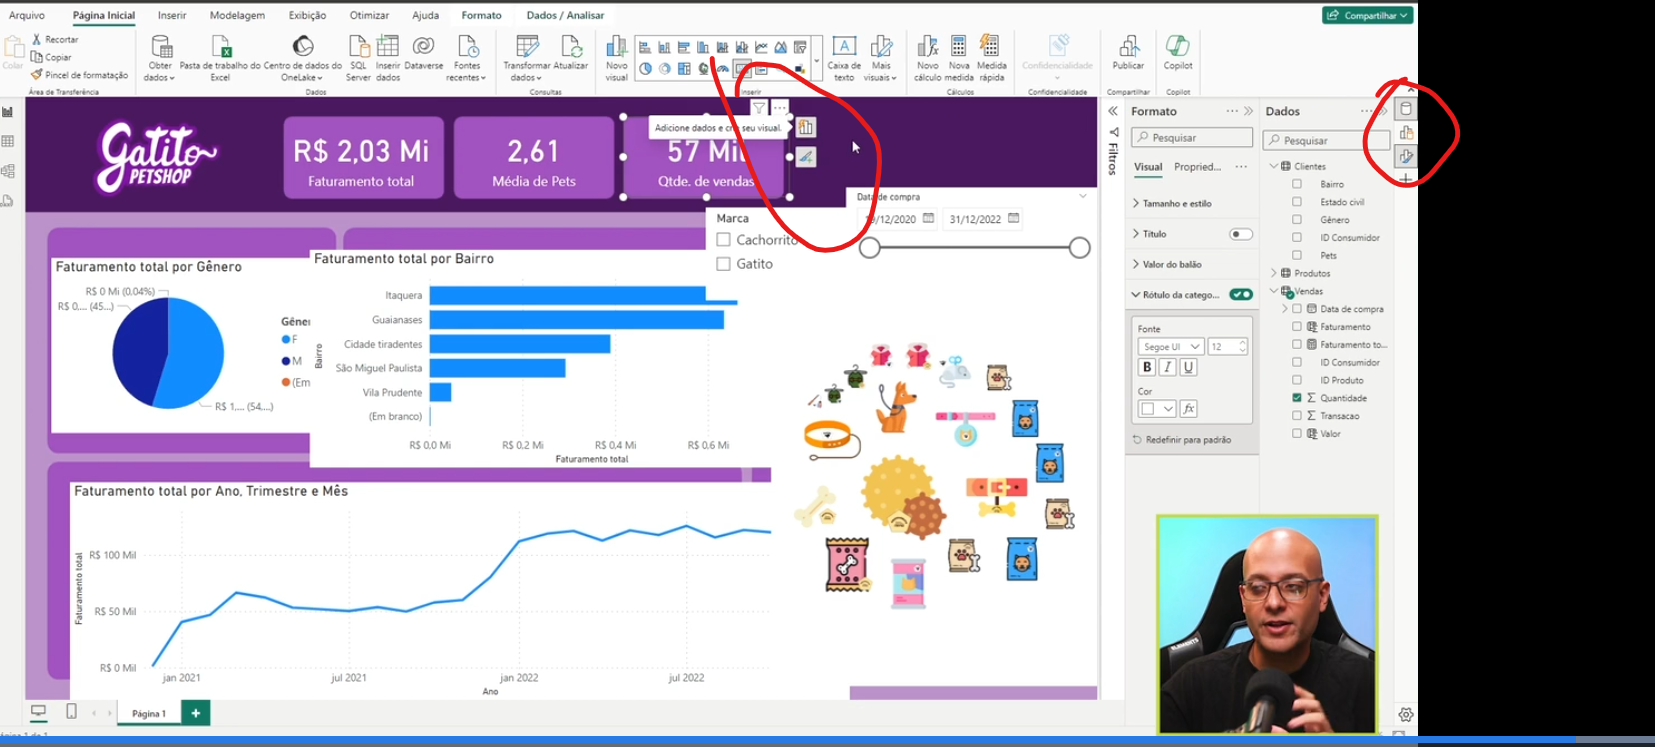The image size is (1655, 747).
Task: Collapse the Vendas table
Action: pos(1273,291)
